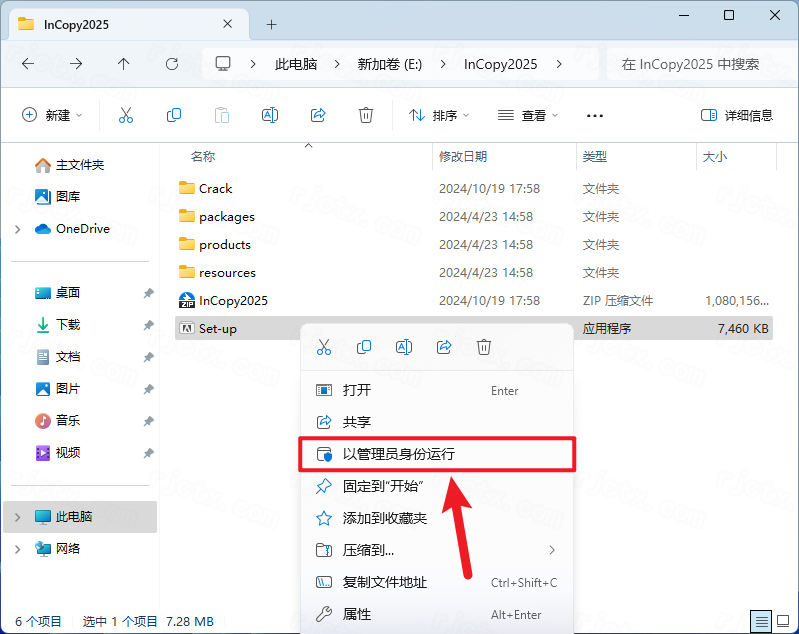Click the rename icon in the context menu
The width and height of the screenshot is (799, 634).
pyautogui.click(x=404, y=347)
